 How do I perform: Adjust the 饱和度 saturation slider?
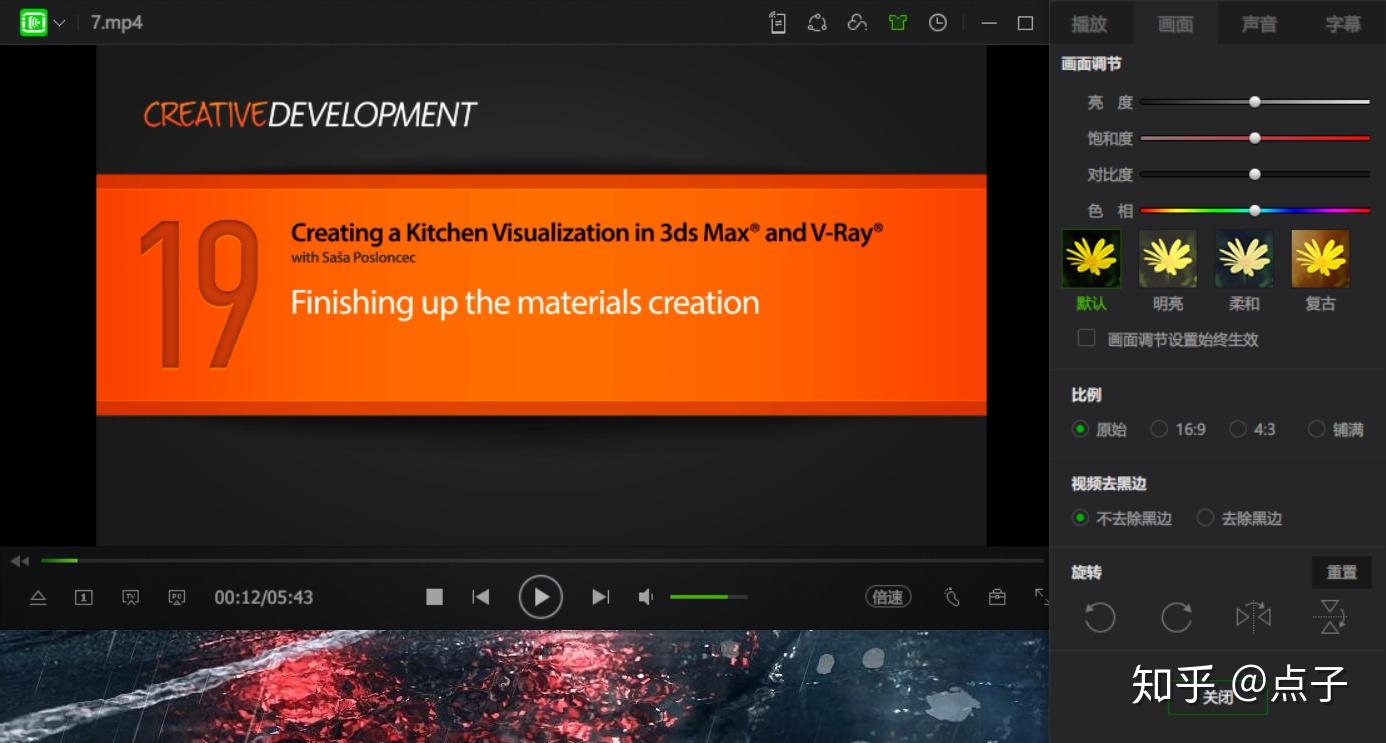coord(1255,138)
